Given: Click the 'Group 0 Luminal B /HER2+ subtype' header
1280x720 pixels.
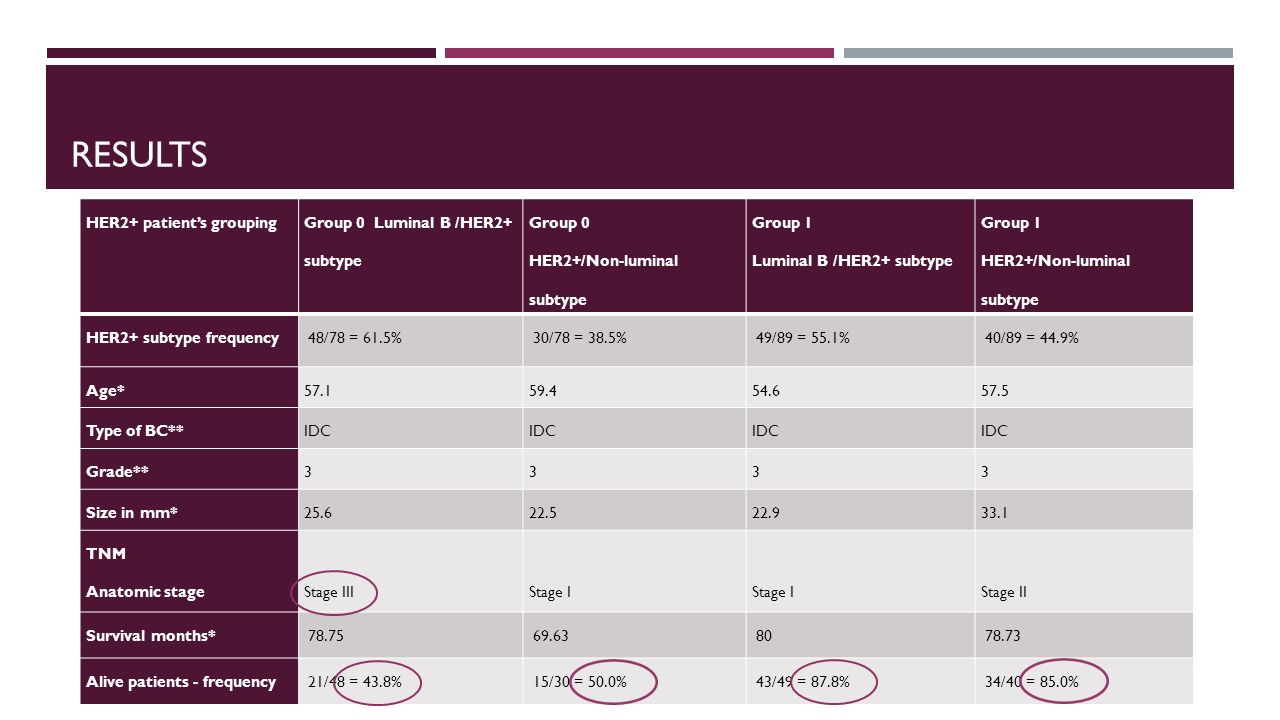Looking at the screenshot, I should pos(410,256).
